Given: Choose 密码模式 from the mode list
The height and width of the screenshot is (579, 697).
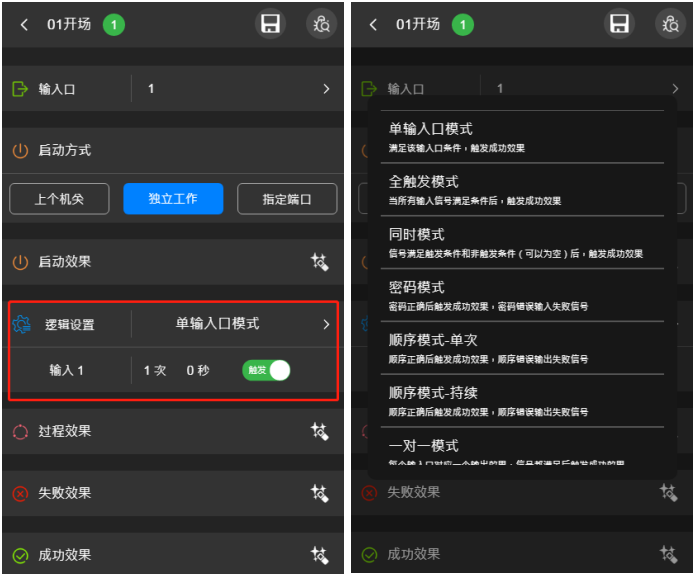Looking at the screenshot, I should (522, 295).
